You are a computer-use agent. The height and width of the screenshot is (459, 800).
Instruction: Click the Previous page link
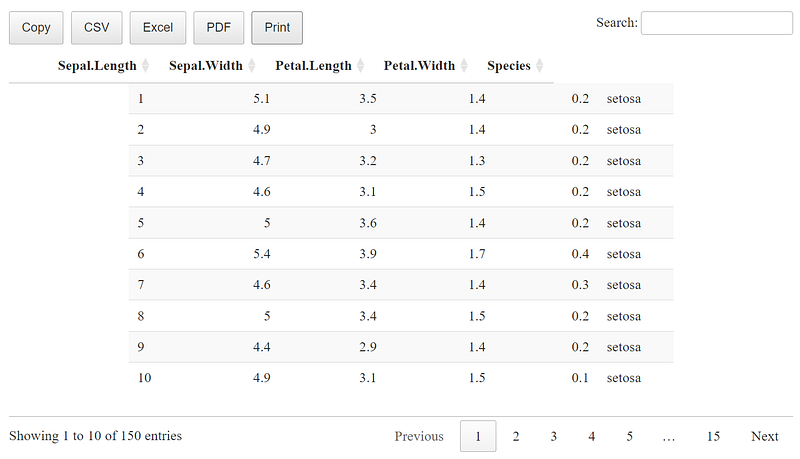click(x=419, y=436)
